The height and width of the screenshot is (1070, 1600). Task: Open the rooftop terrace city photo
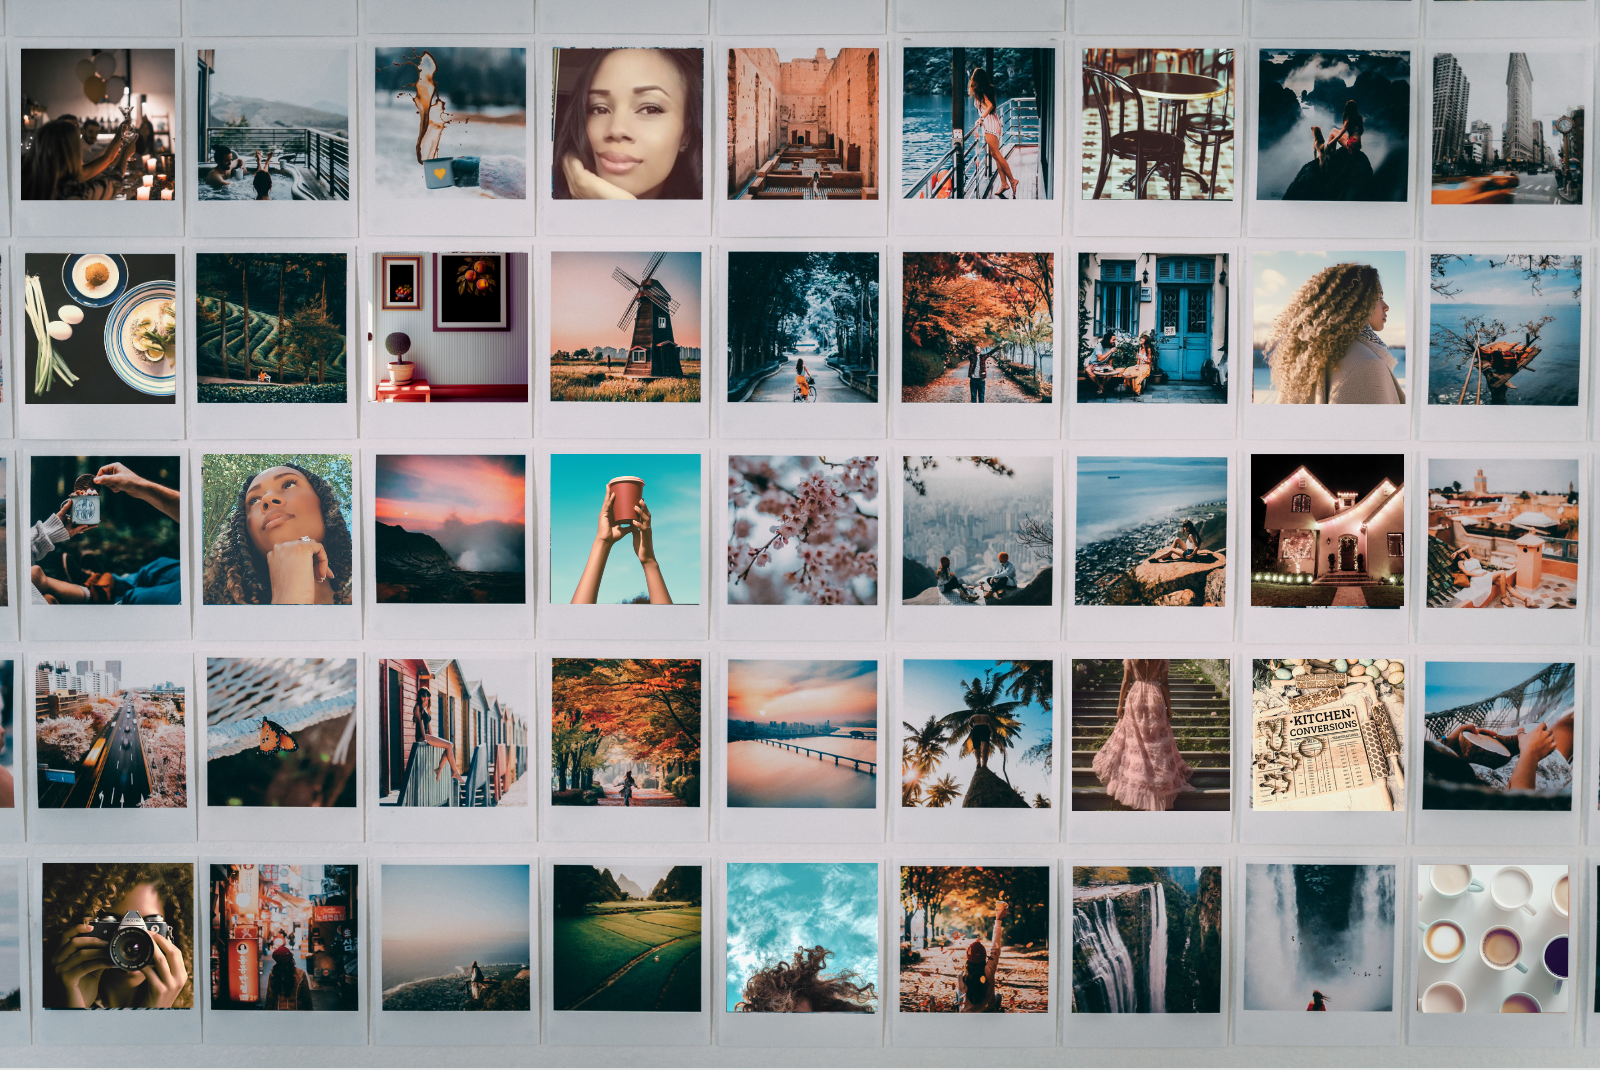(1503, 533)
